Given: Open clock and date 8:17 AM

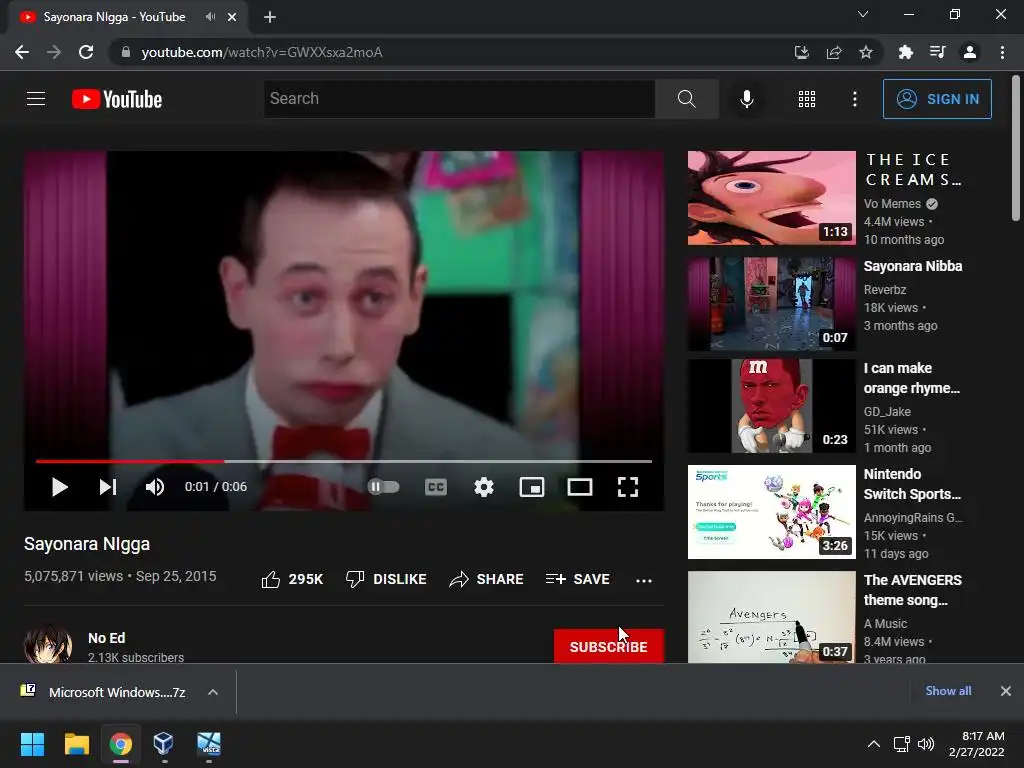Looking at the screenshot, I should pyautogui.click(x=976, y=744).
